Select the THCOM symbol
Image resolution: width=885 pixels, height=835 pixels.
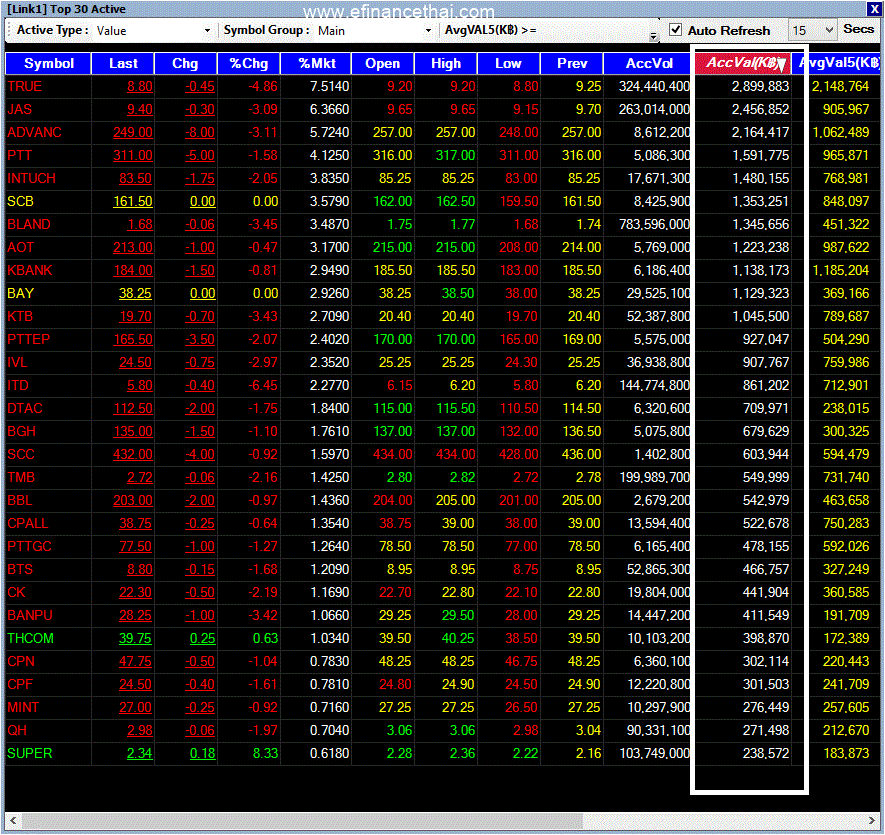(x=30, y=639)
